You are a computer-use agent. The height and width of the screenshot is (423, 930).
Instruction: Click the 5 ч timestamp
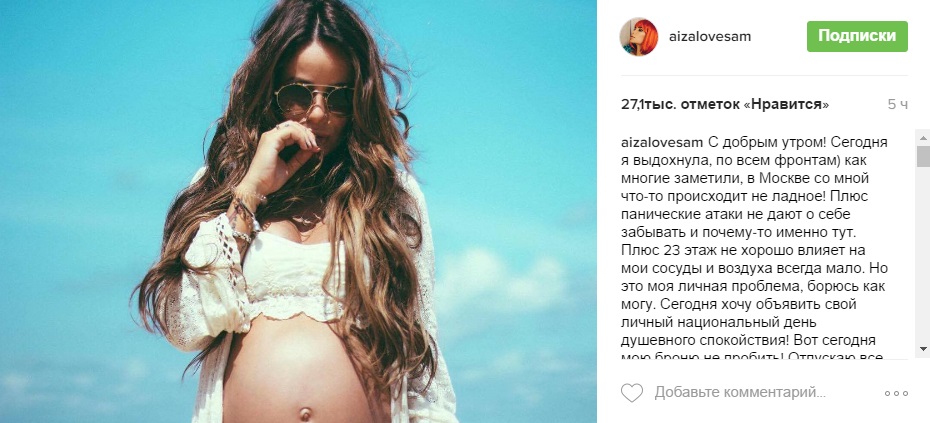click(x=897, y=105)
